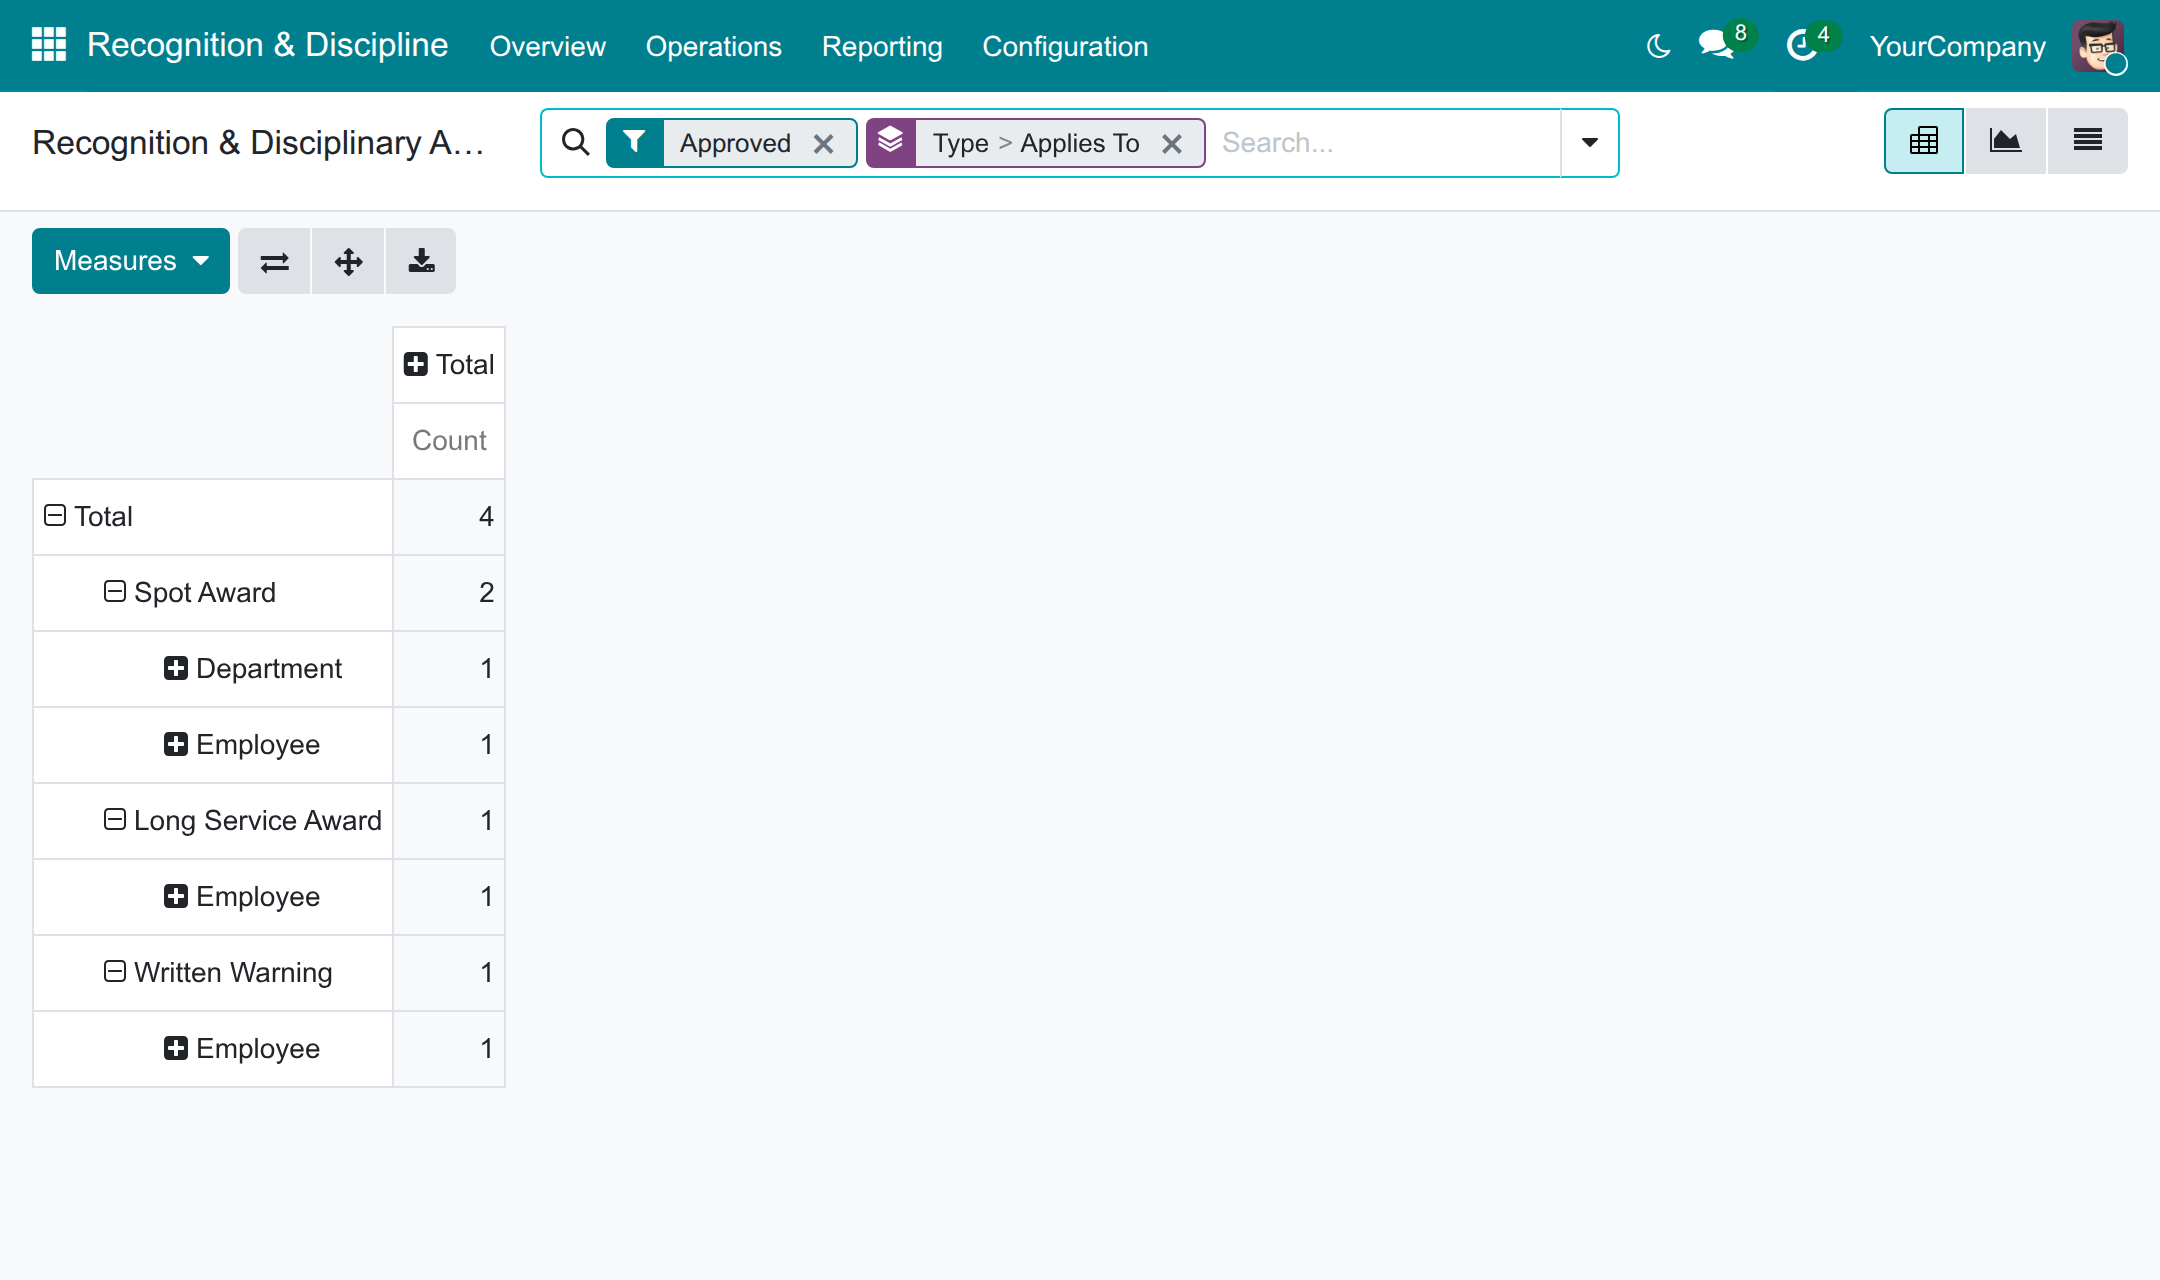This screenshot has height=1280, width=2160.
Task: Switch to list view
Action: click(2087, 141)
